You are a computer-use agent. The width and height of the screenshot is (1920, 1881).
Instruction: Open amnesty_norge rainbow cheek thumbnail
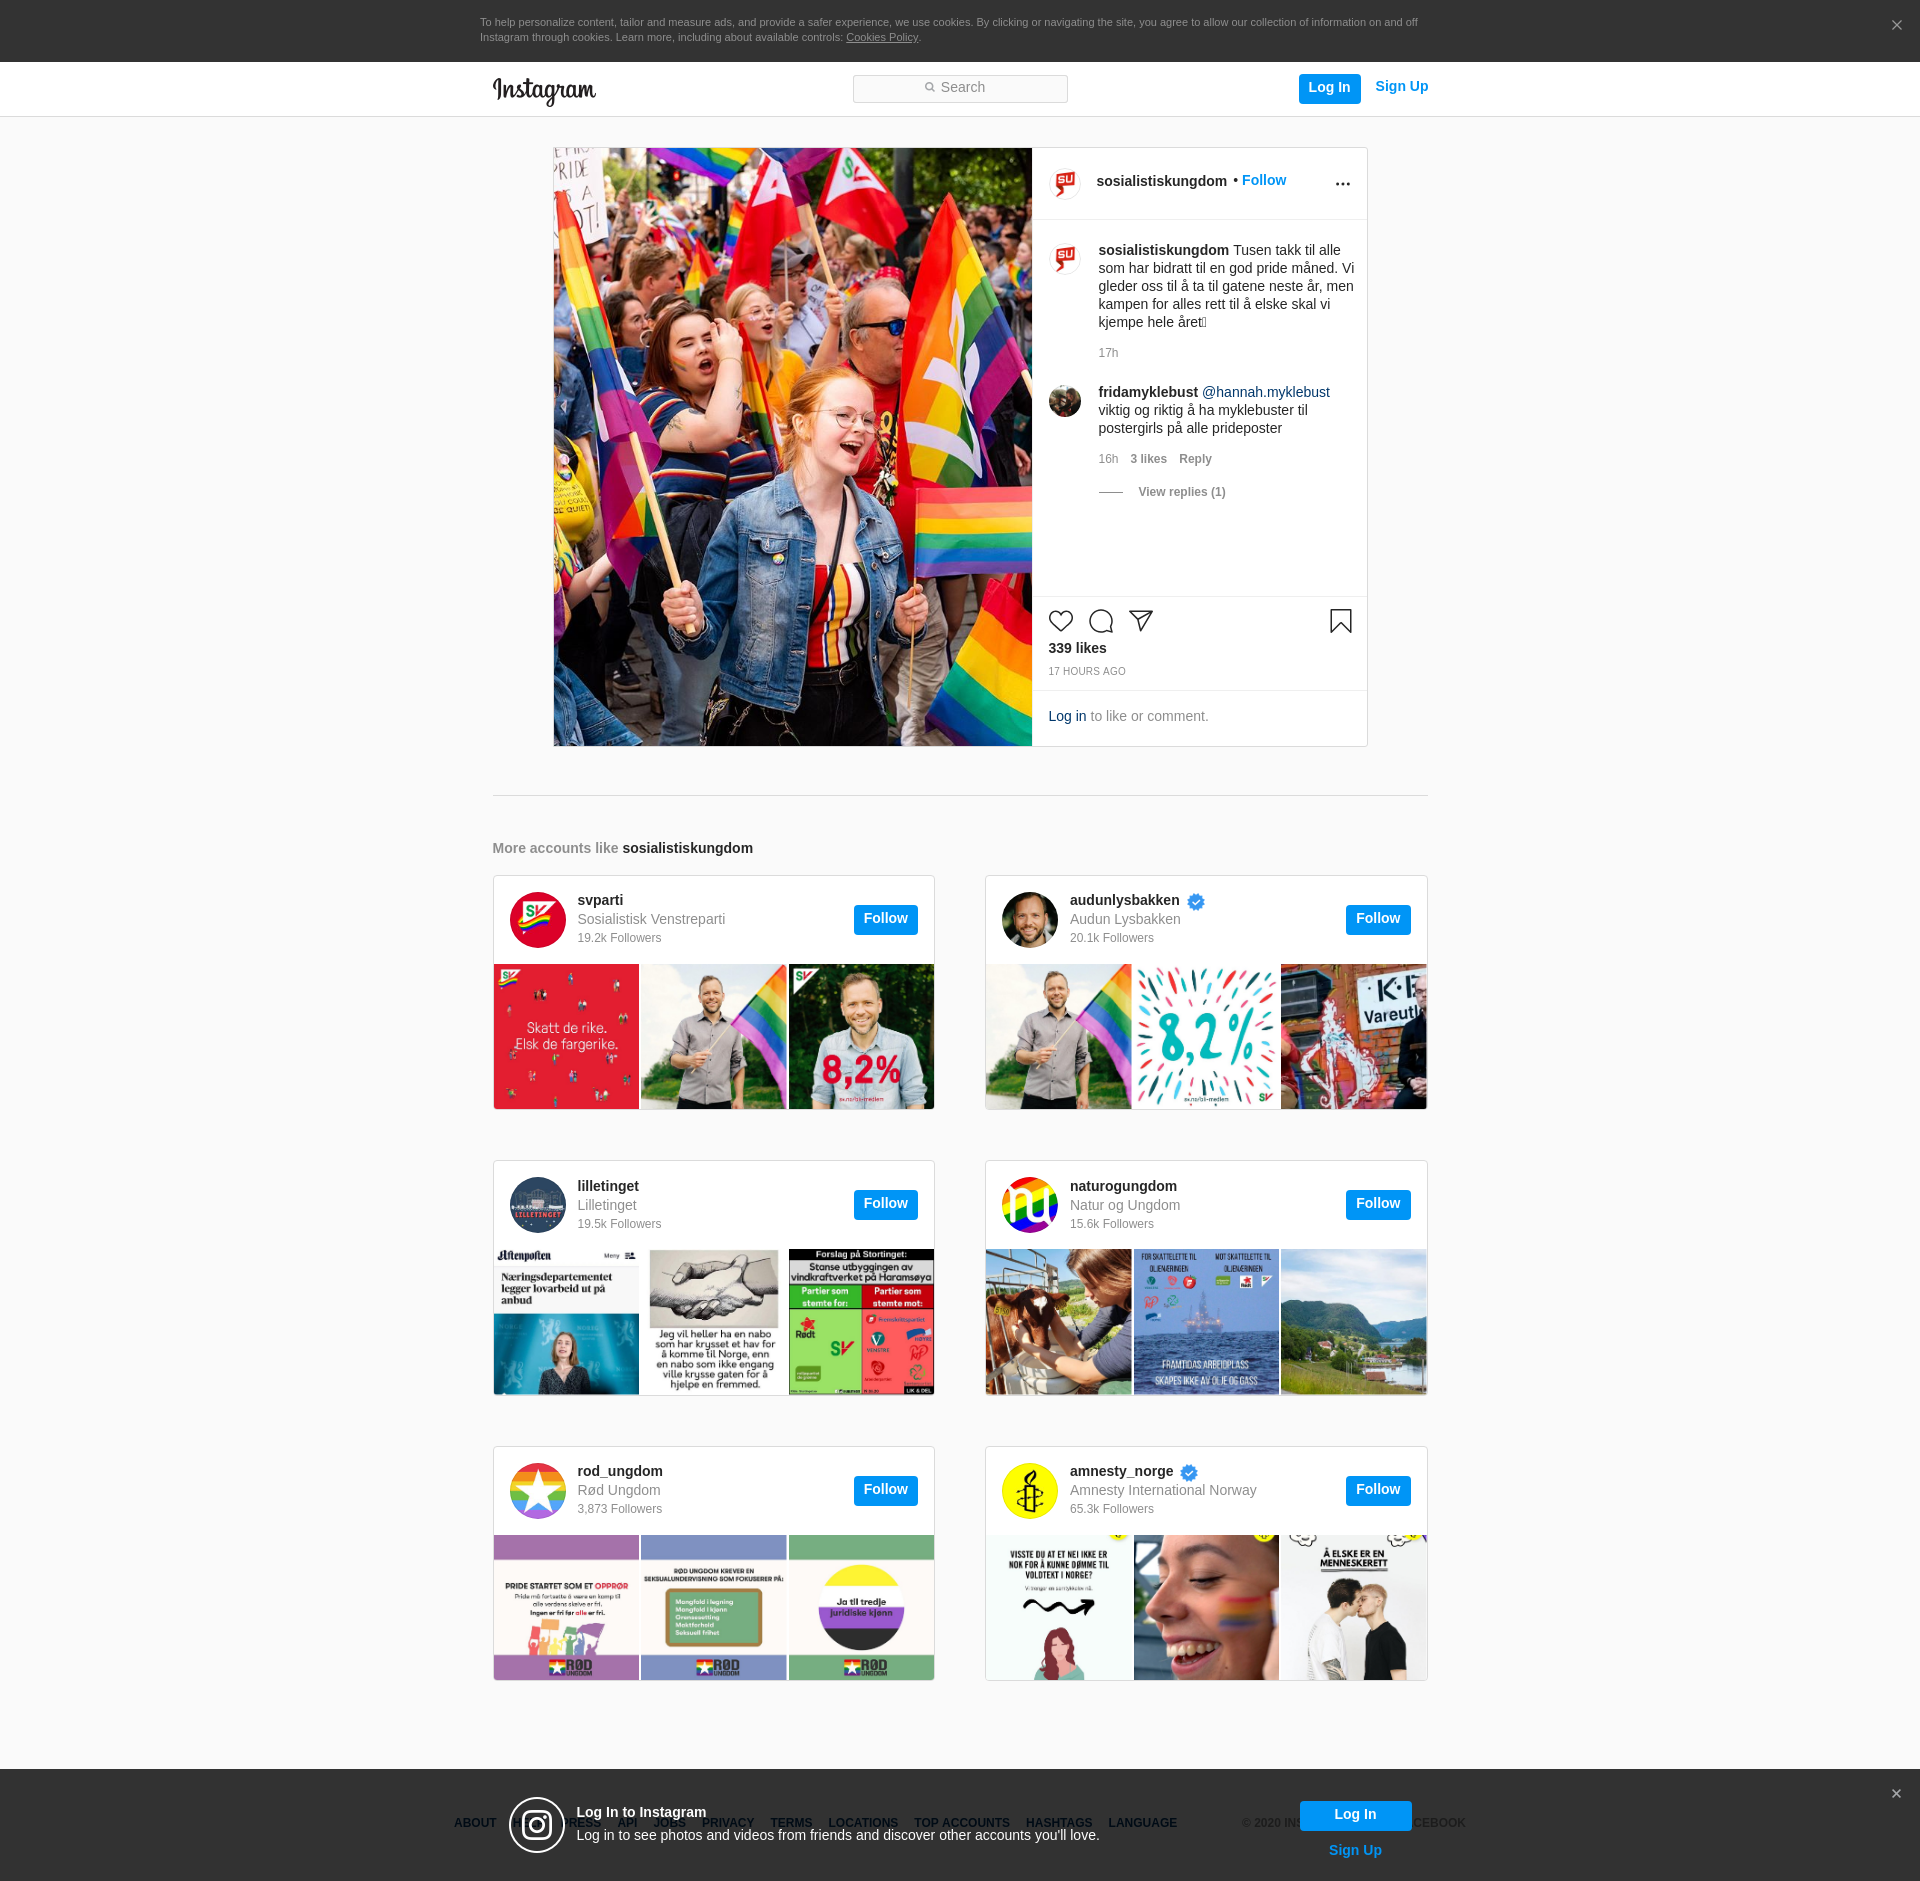[x=1206, y=1607]
